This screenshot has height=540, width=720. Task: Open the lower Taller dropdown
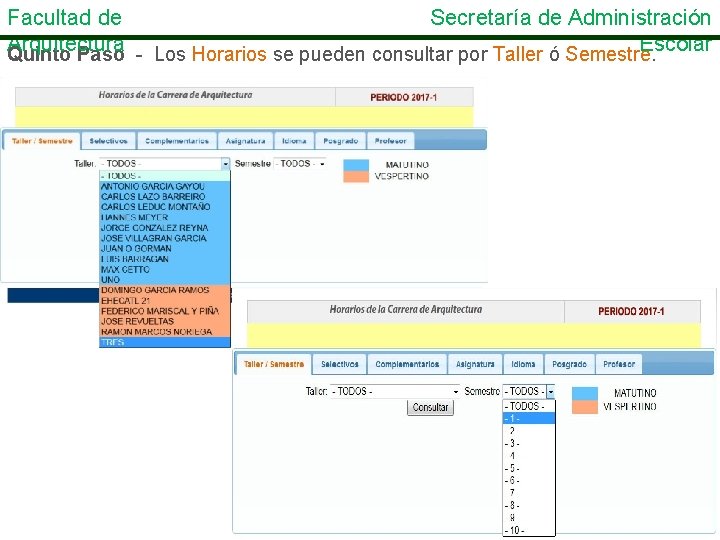(x=394, y=391)
